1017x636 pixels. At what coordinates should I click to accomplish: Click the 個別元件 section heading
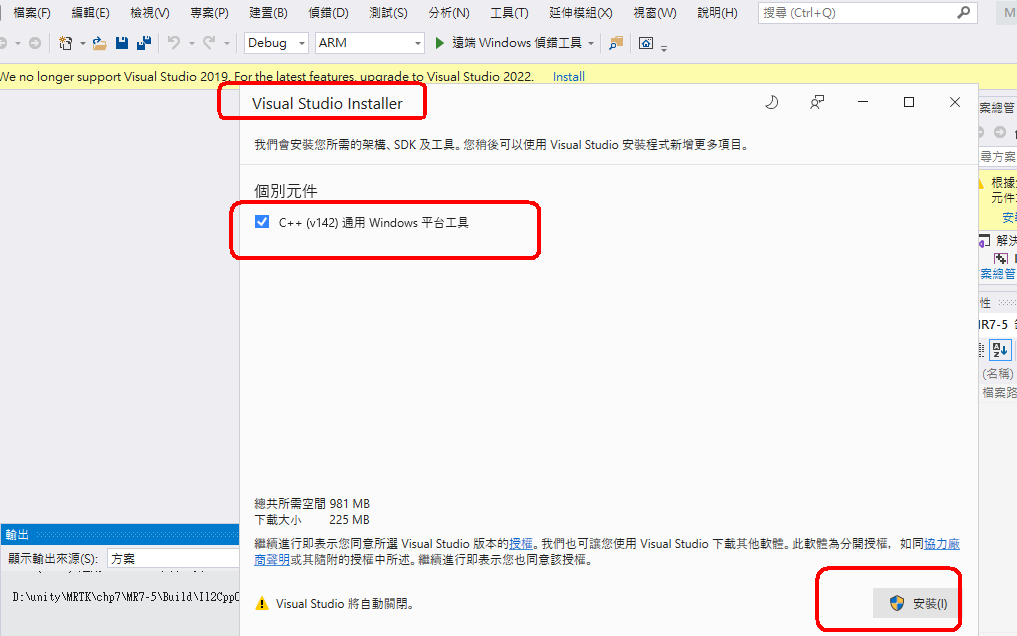(285, 191)
